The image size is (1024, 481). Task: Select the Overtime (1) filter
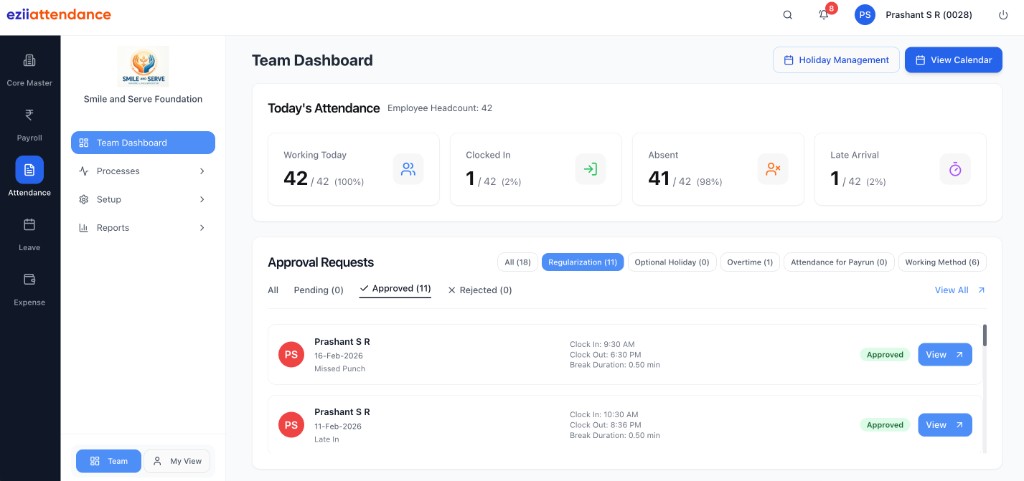tap(750, 262)
